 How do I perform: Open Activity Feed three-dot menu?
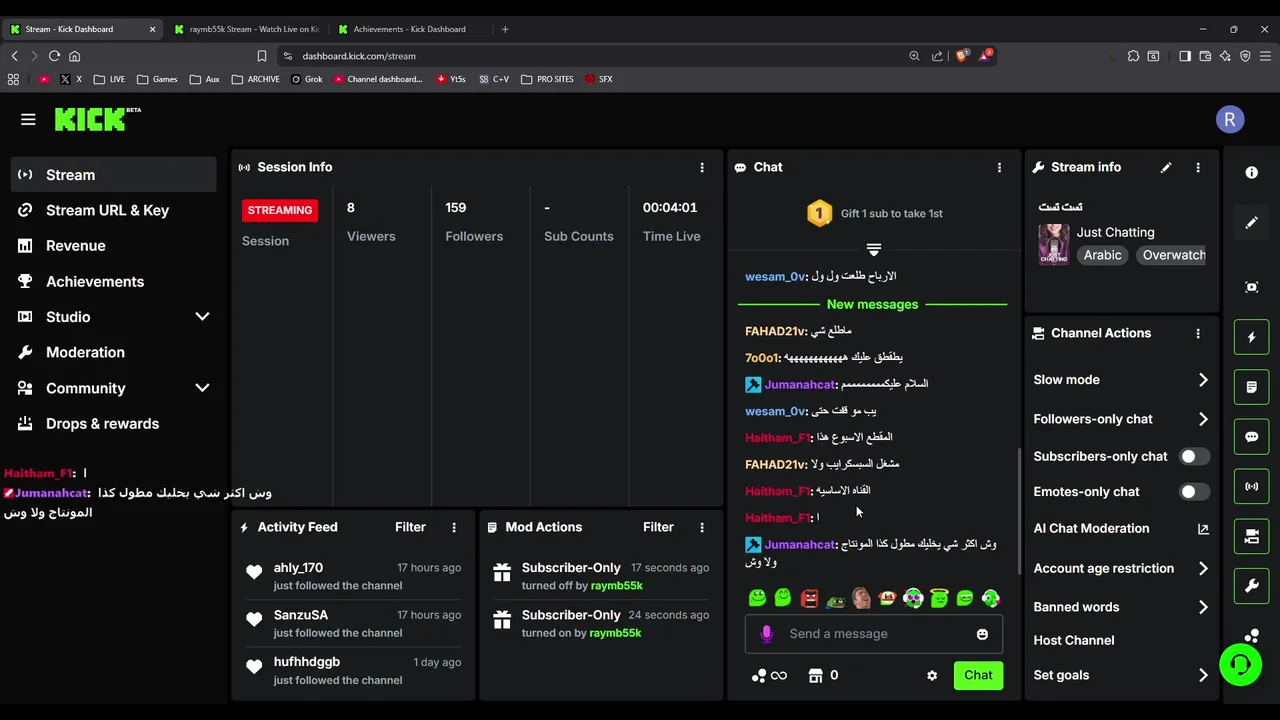tap(454, 527)
